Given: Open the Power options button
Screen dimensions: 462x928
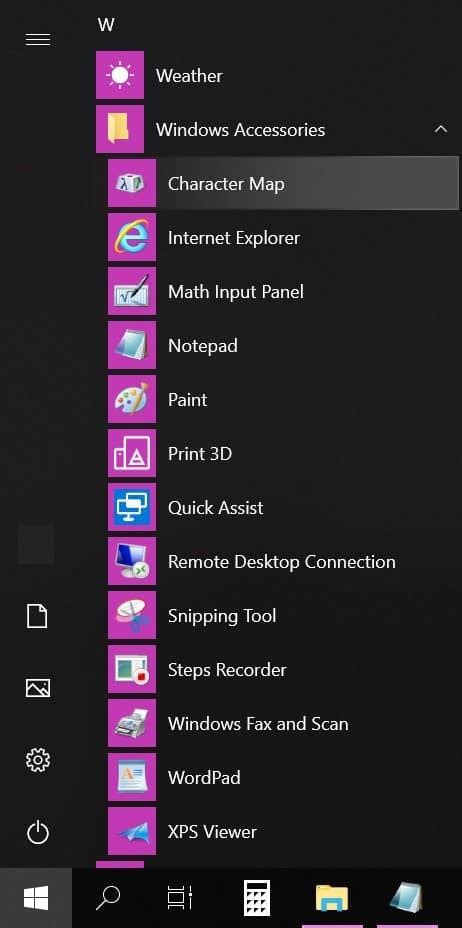Looking at the screenshot, I should (x=38, y=833).
